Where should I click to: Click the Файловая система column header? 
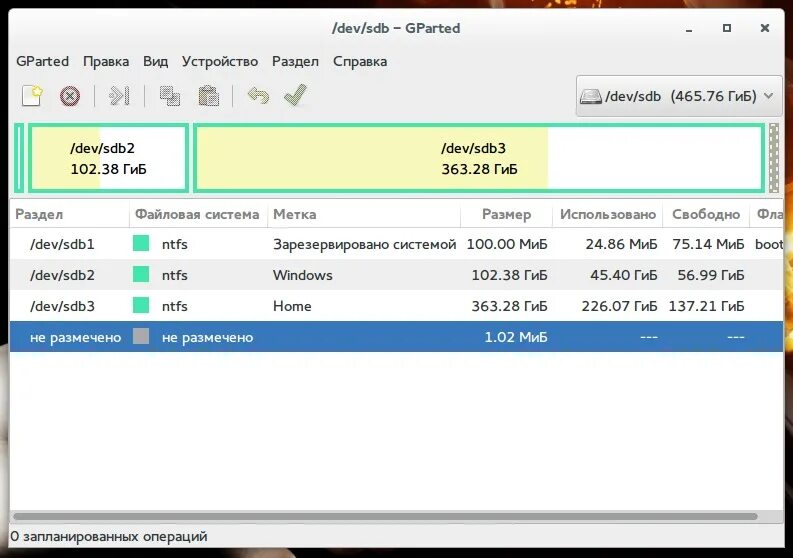[x=197, y=214]
